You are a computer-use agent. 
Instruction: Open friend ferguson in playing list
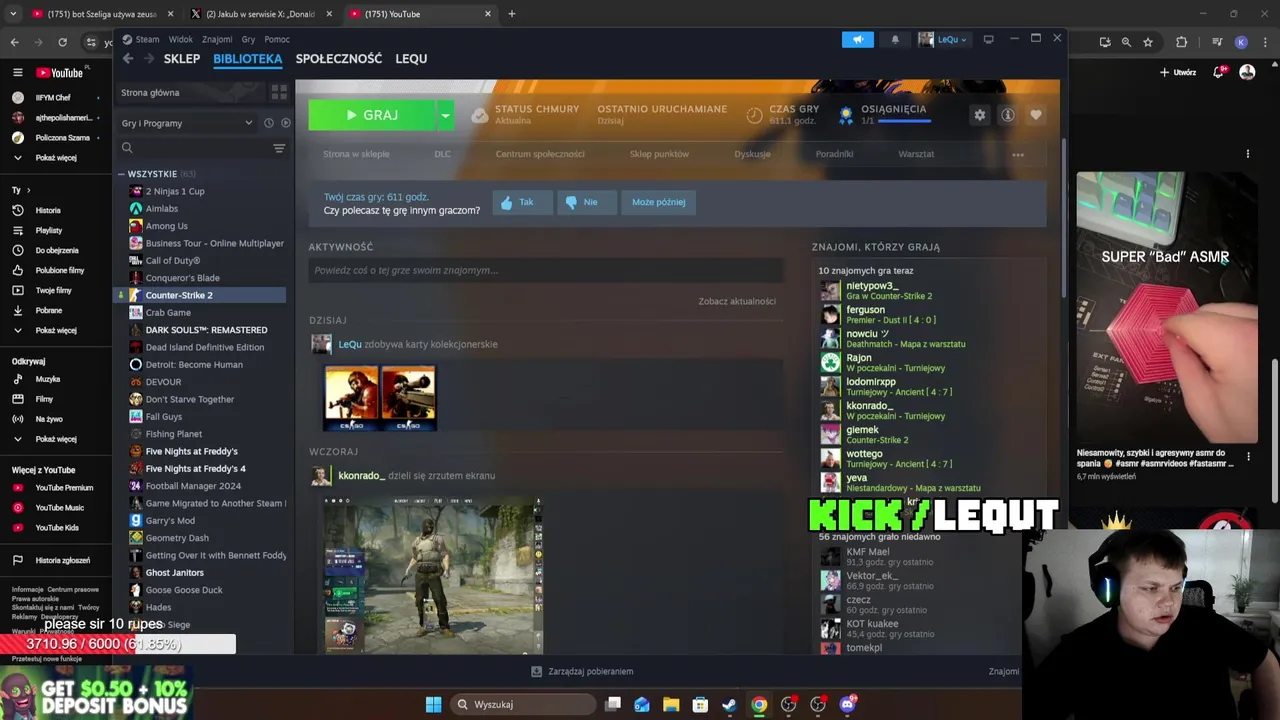(x=866, y=310)
